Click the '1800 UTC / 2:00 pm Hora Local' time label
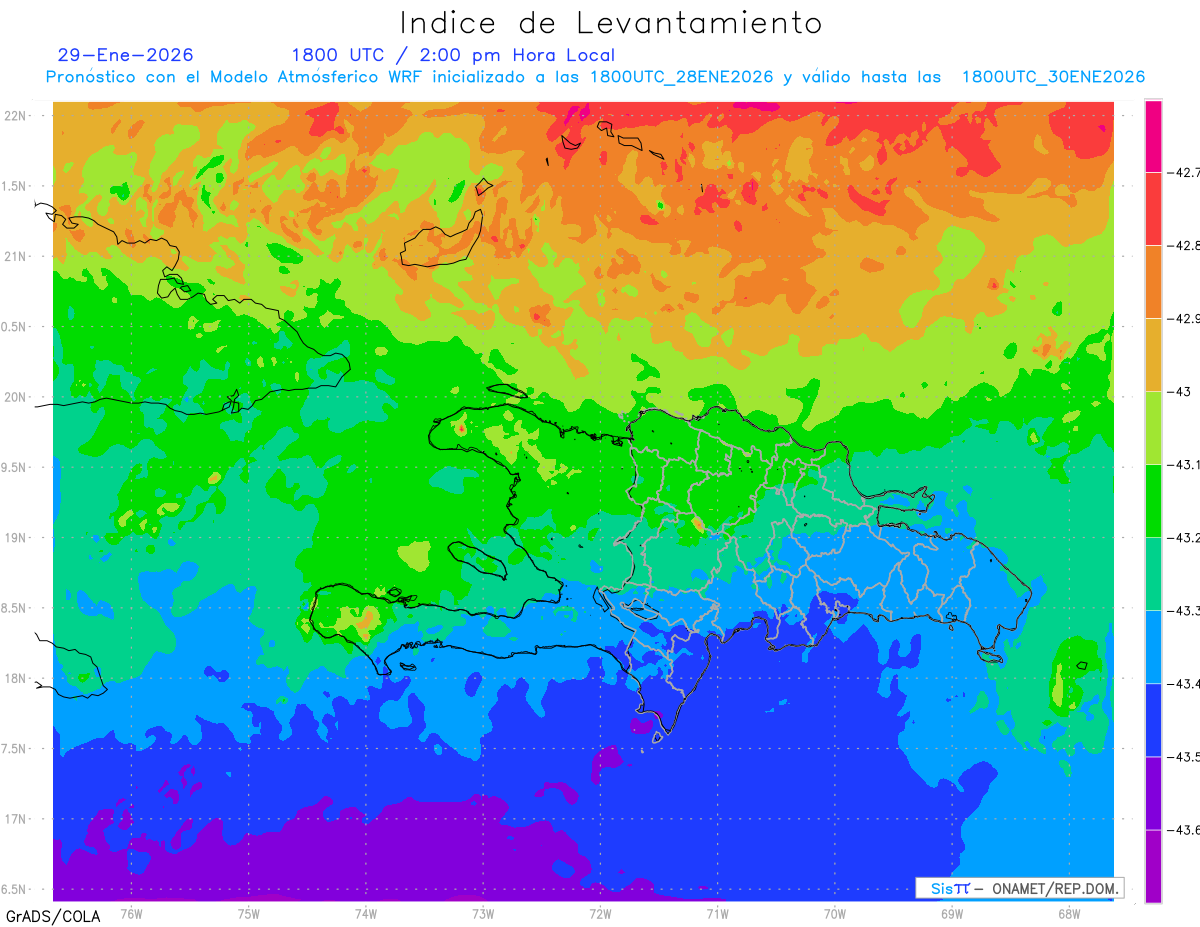The height and width of the screenshot is (927, 1200). tap(453, 55)
